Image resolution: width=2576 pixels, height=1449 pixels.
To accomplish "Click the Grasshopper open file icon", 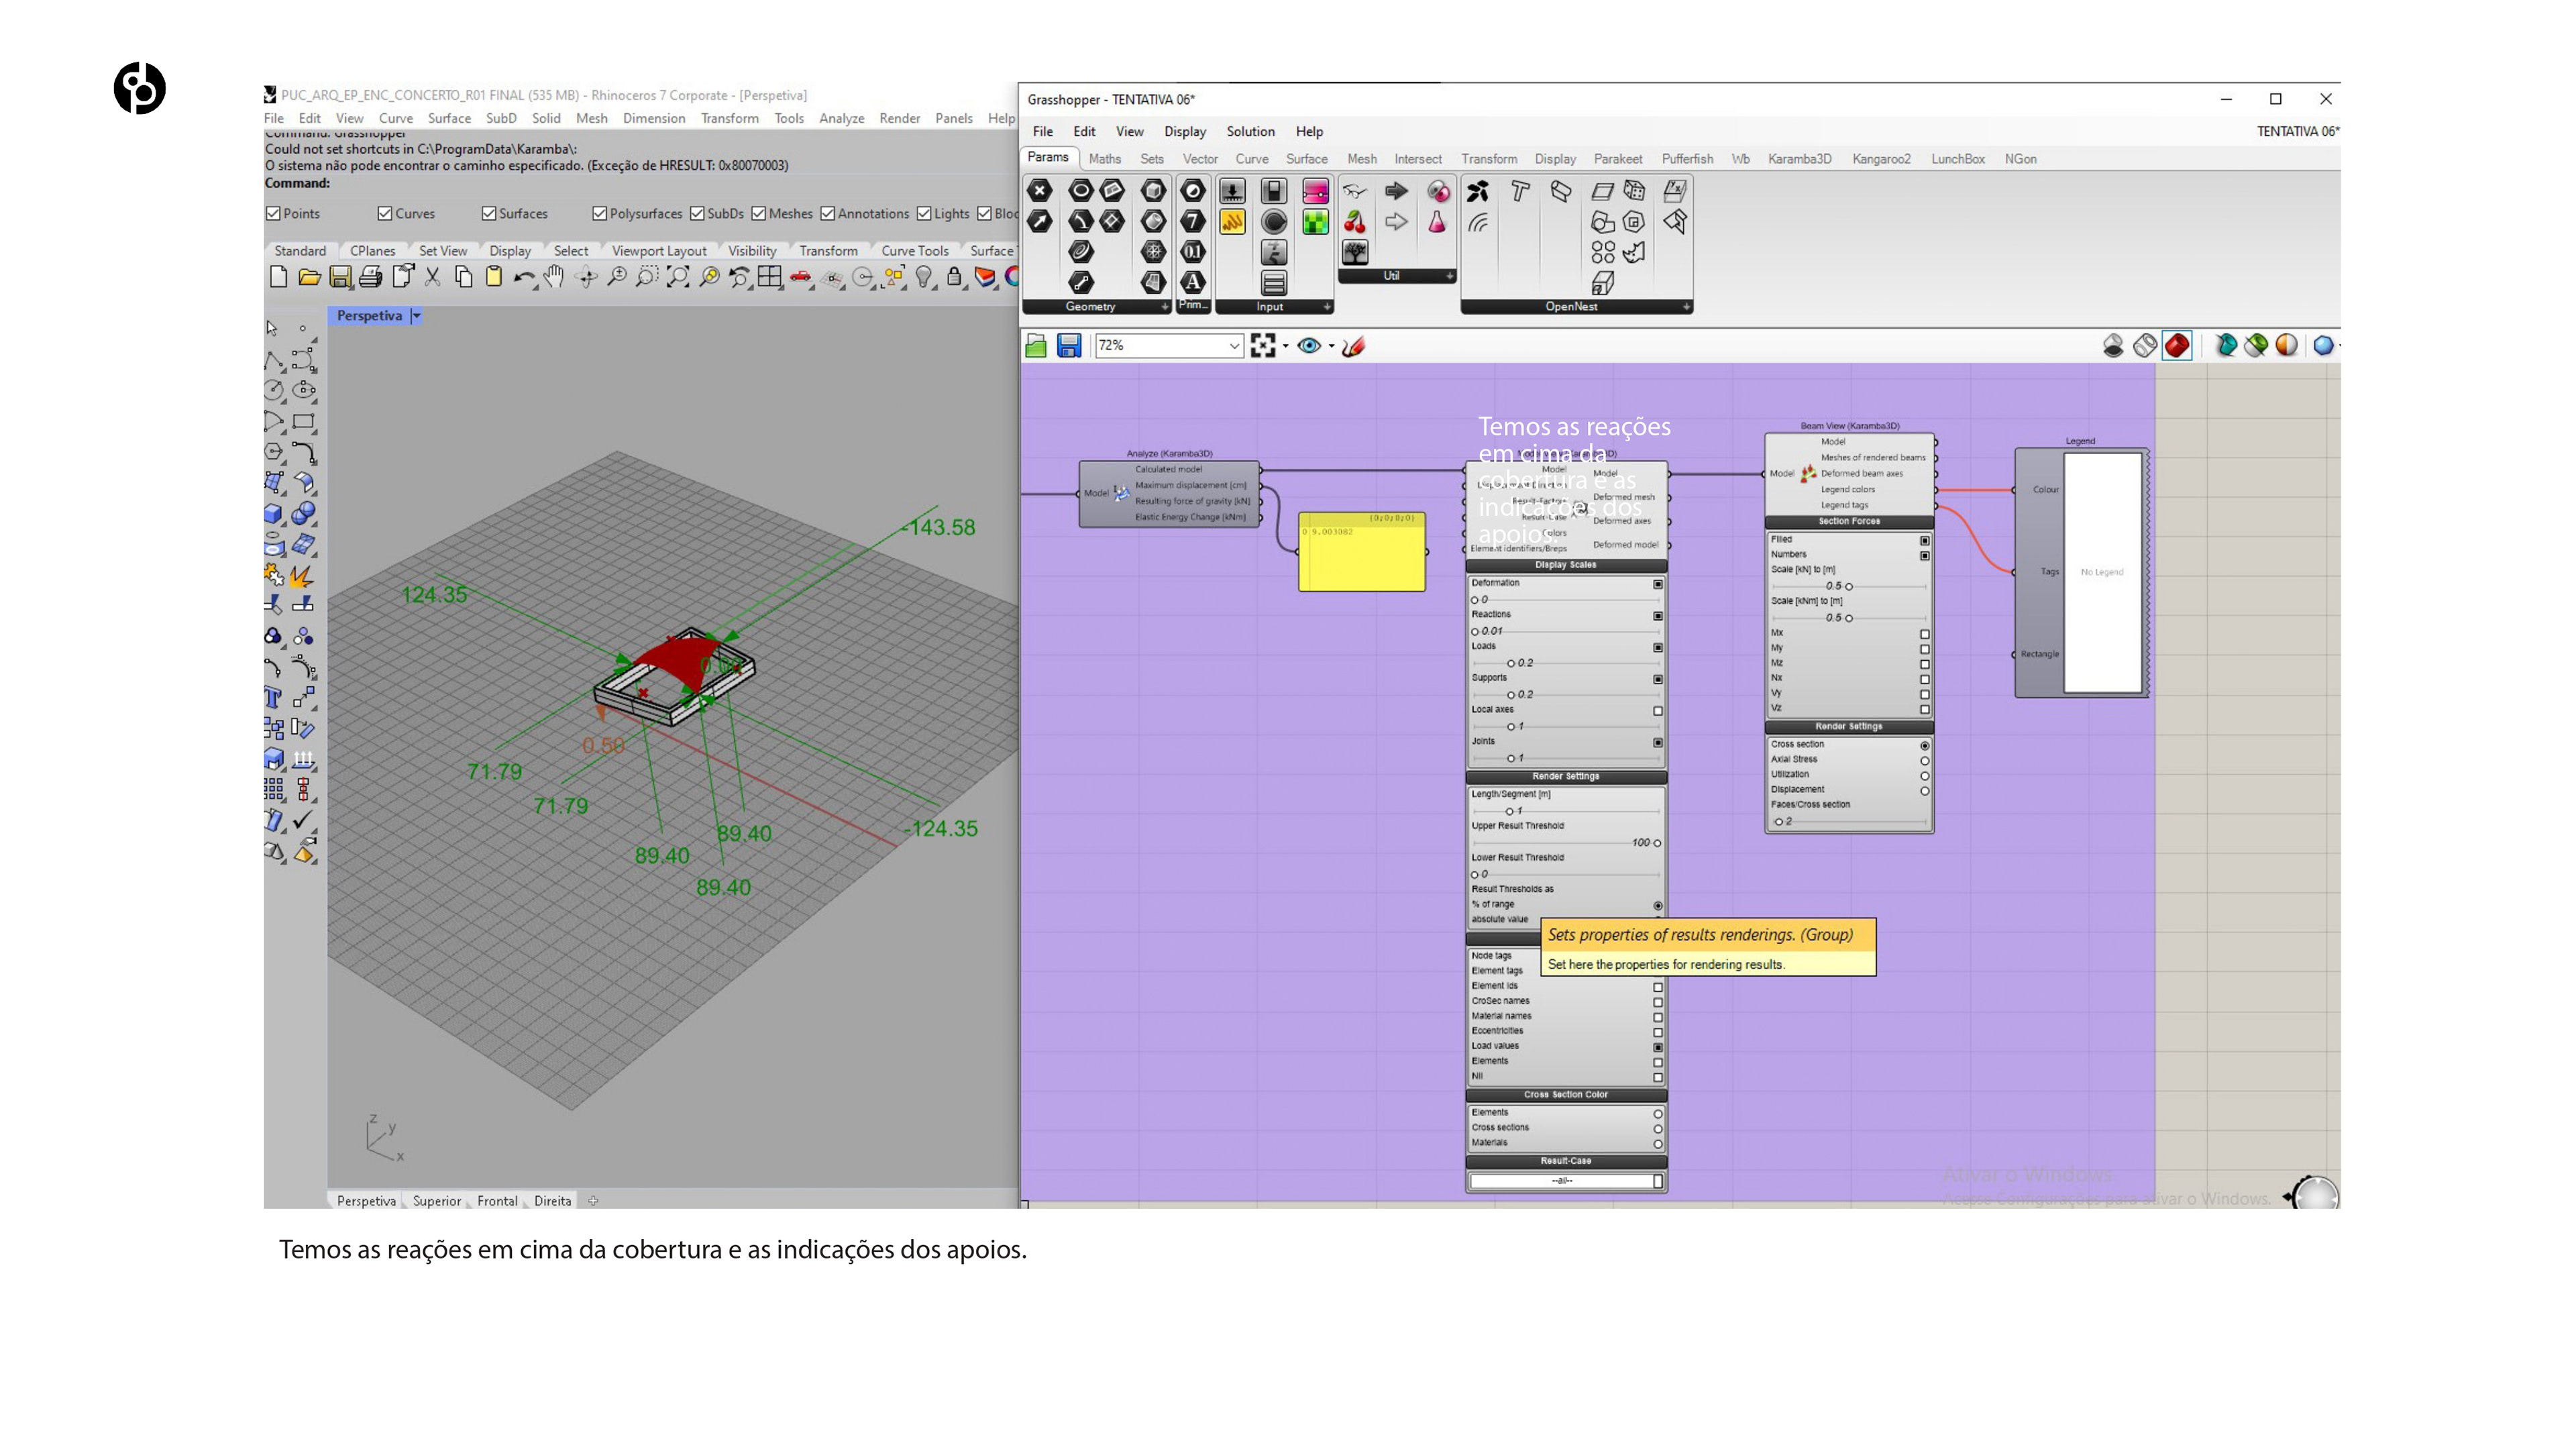I will tap(1036, 346).
